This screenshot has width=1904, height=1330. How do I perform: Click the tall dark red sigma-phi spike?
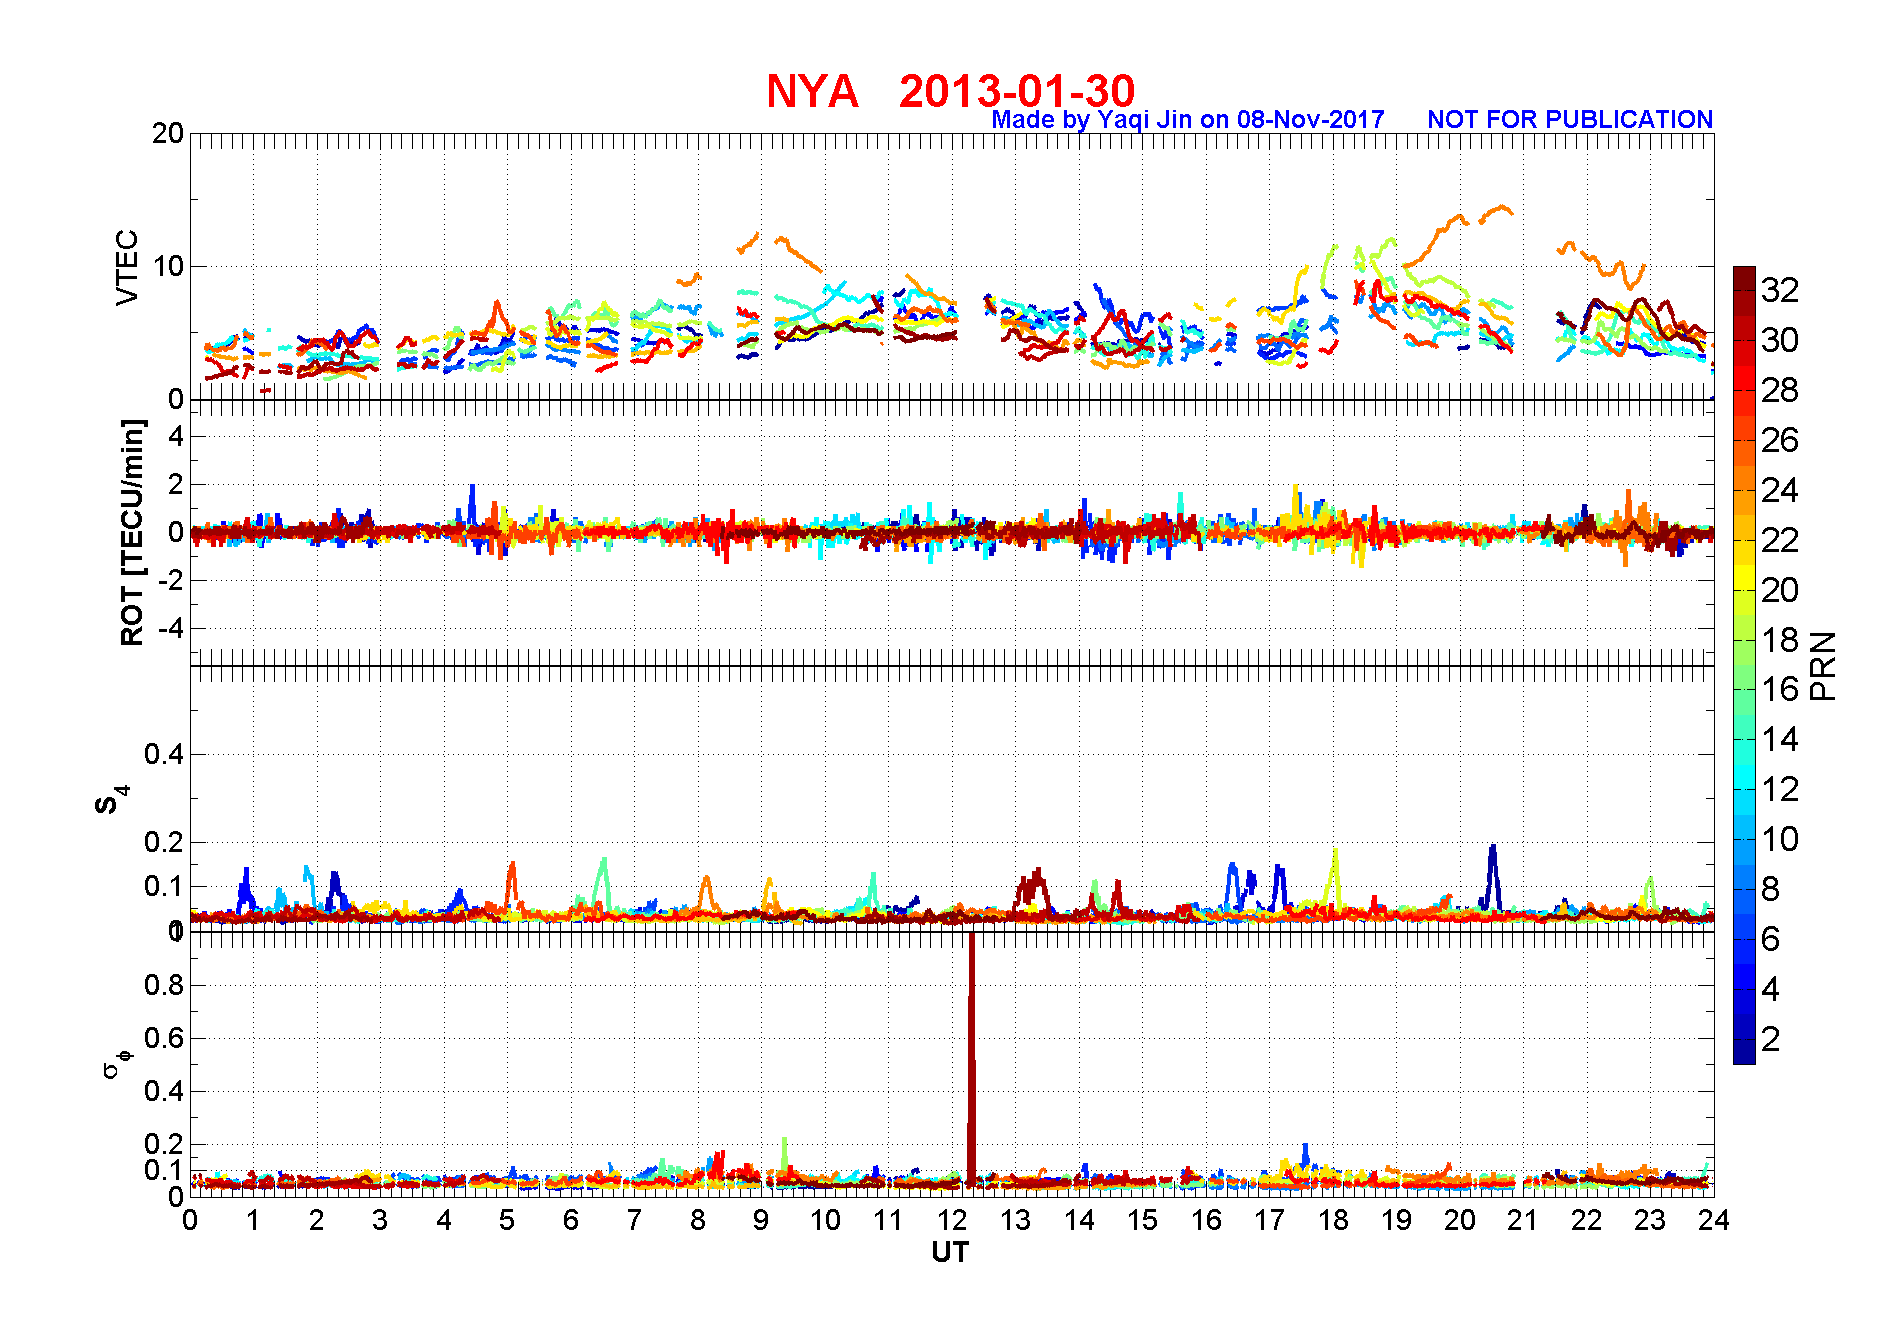[971, 1060]
